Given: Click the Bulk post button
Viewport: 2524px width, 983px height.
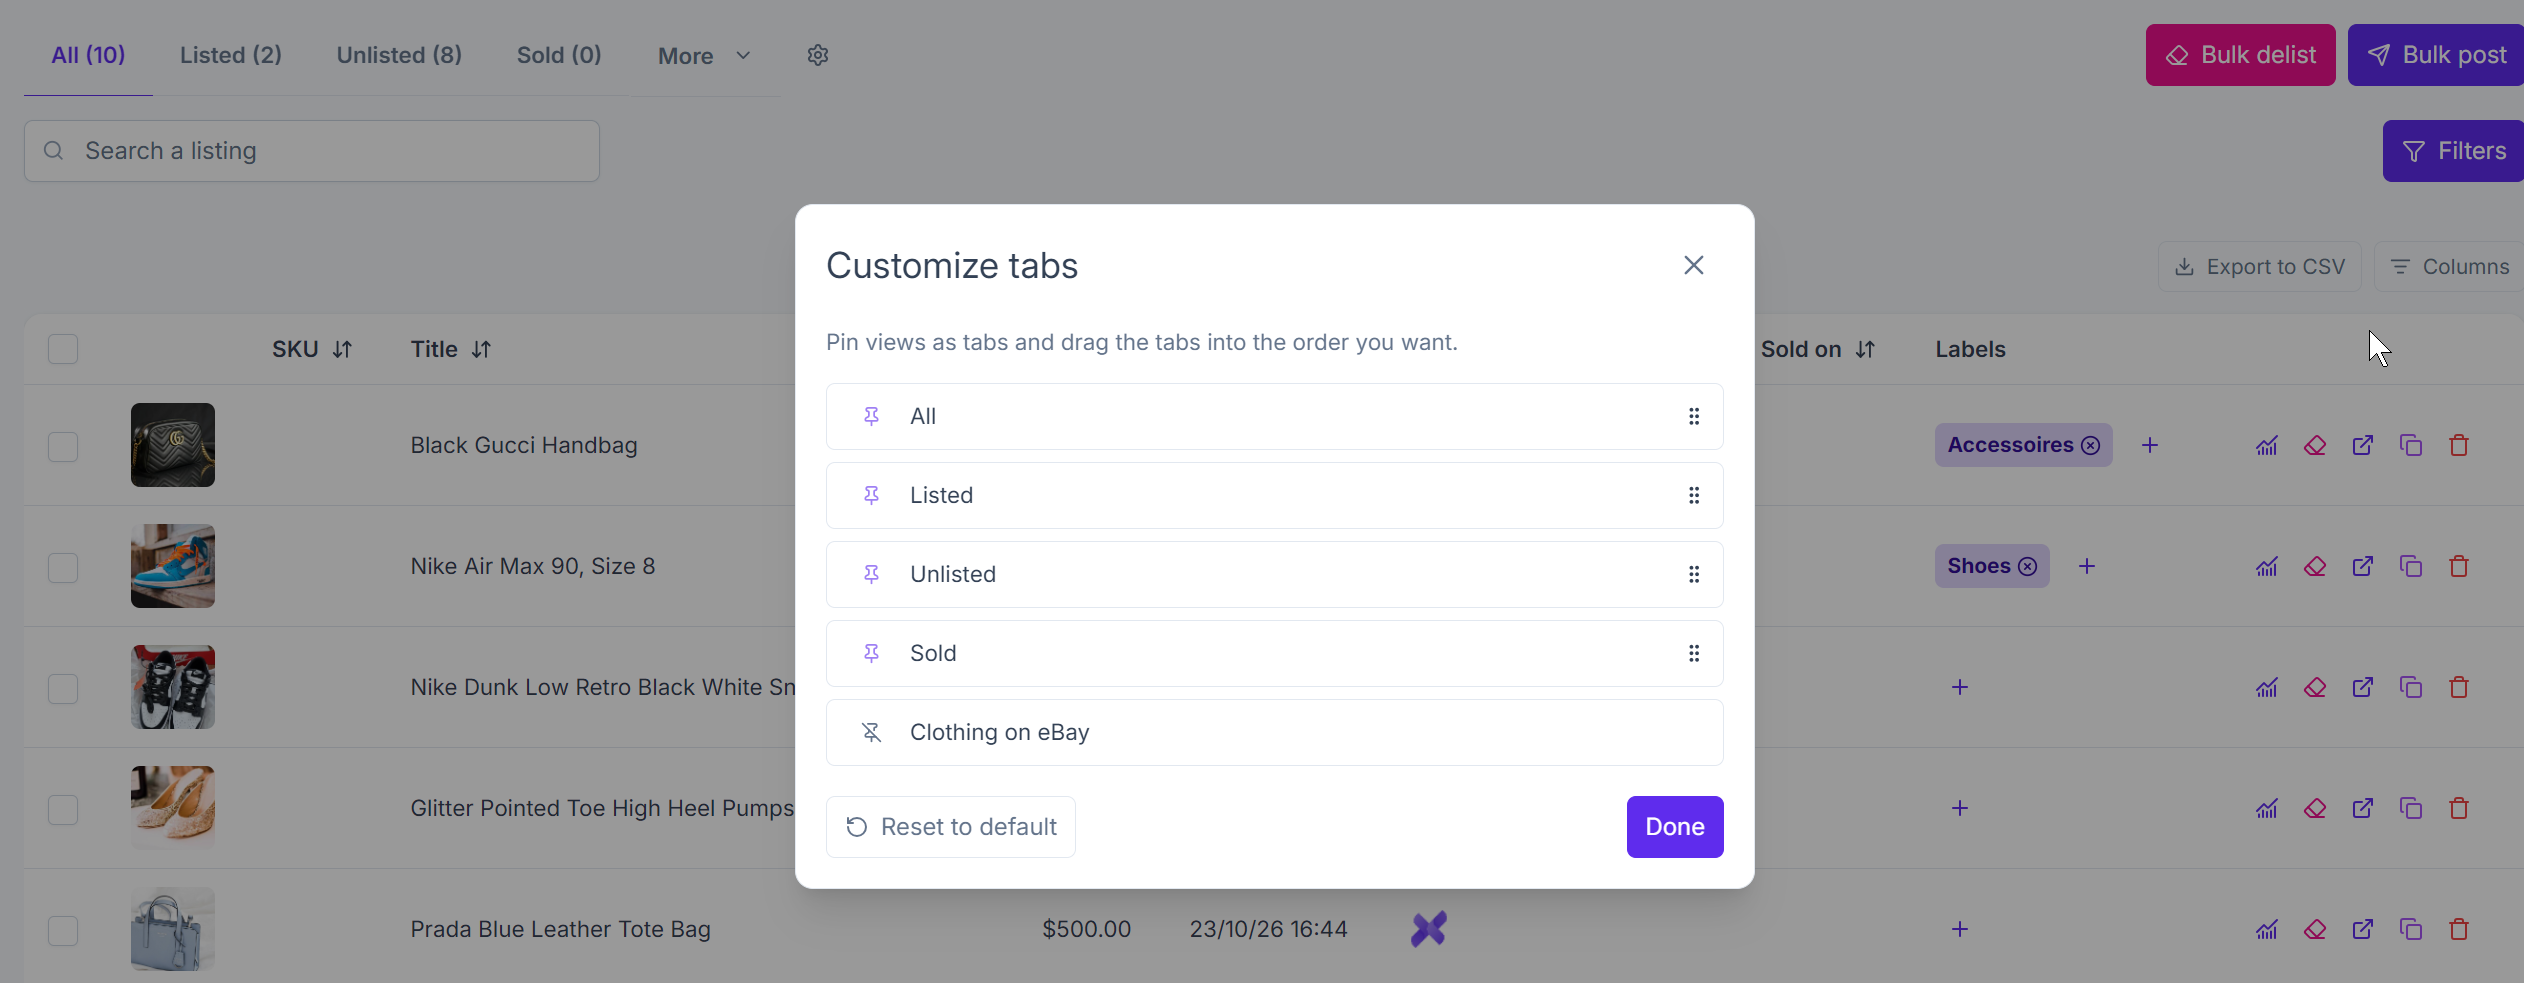Looking at the screenshot, I should coord(2436,55).
